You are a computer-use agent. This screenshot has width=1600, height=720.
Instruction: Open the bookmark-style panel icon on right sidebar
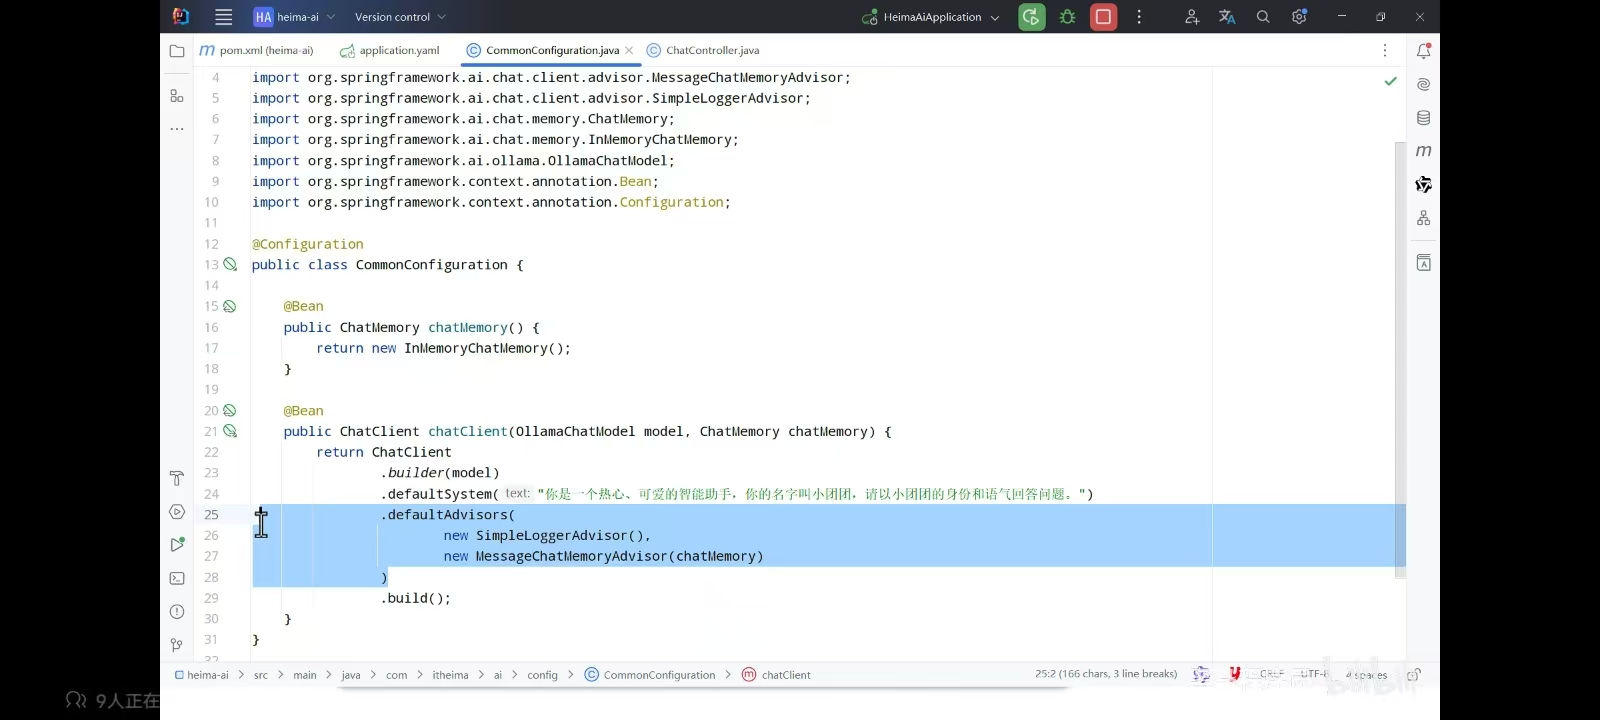click(x=1424, y=263)
